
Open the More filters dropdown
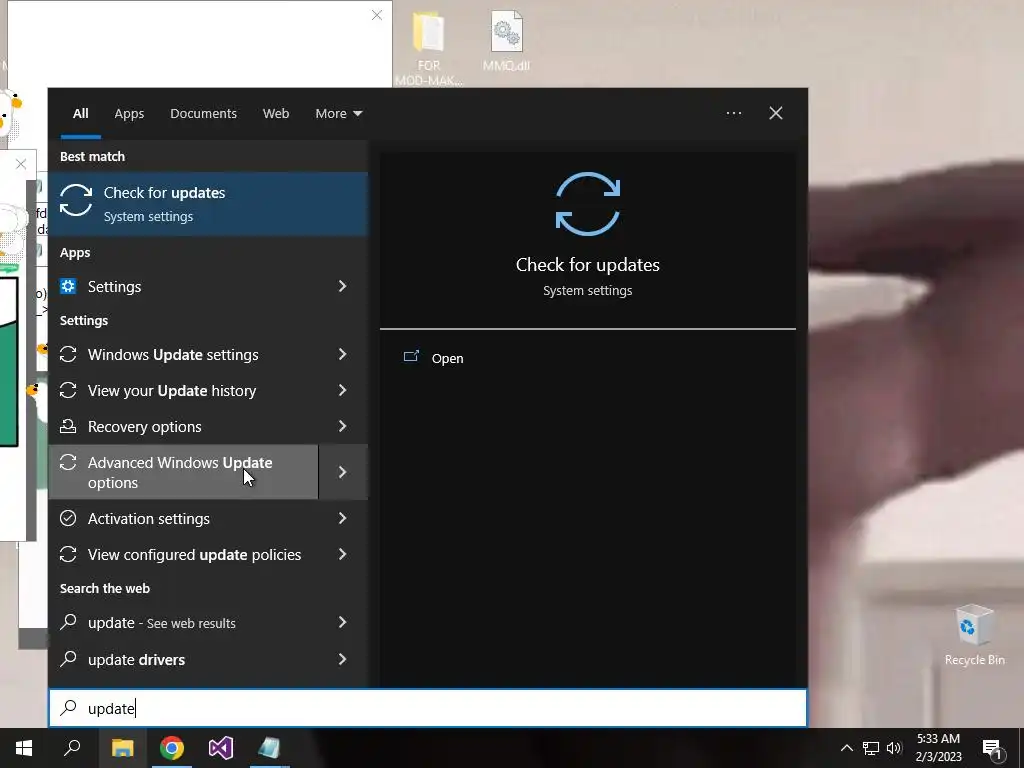pos(338,114)
